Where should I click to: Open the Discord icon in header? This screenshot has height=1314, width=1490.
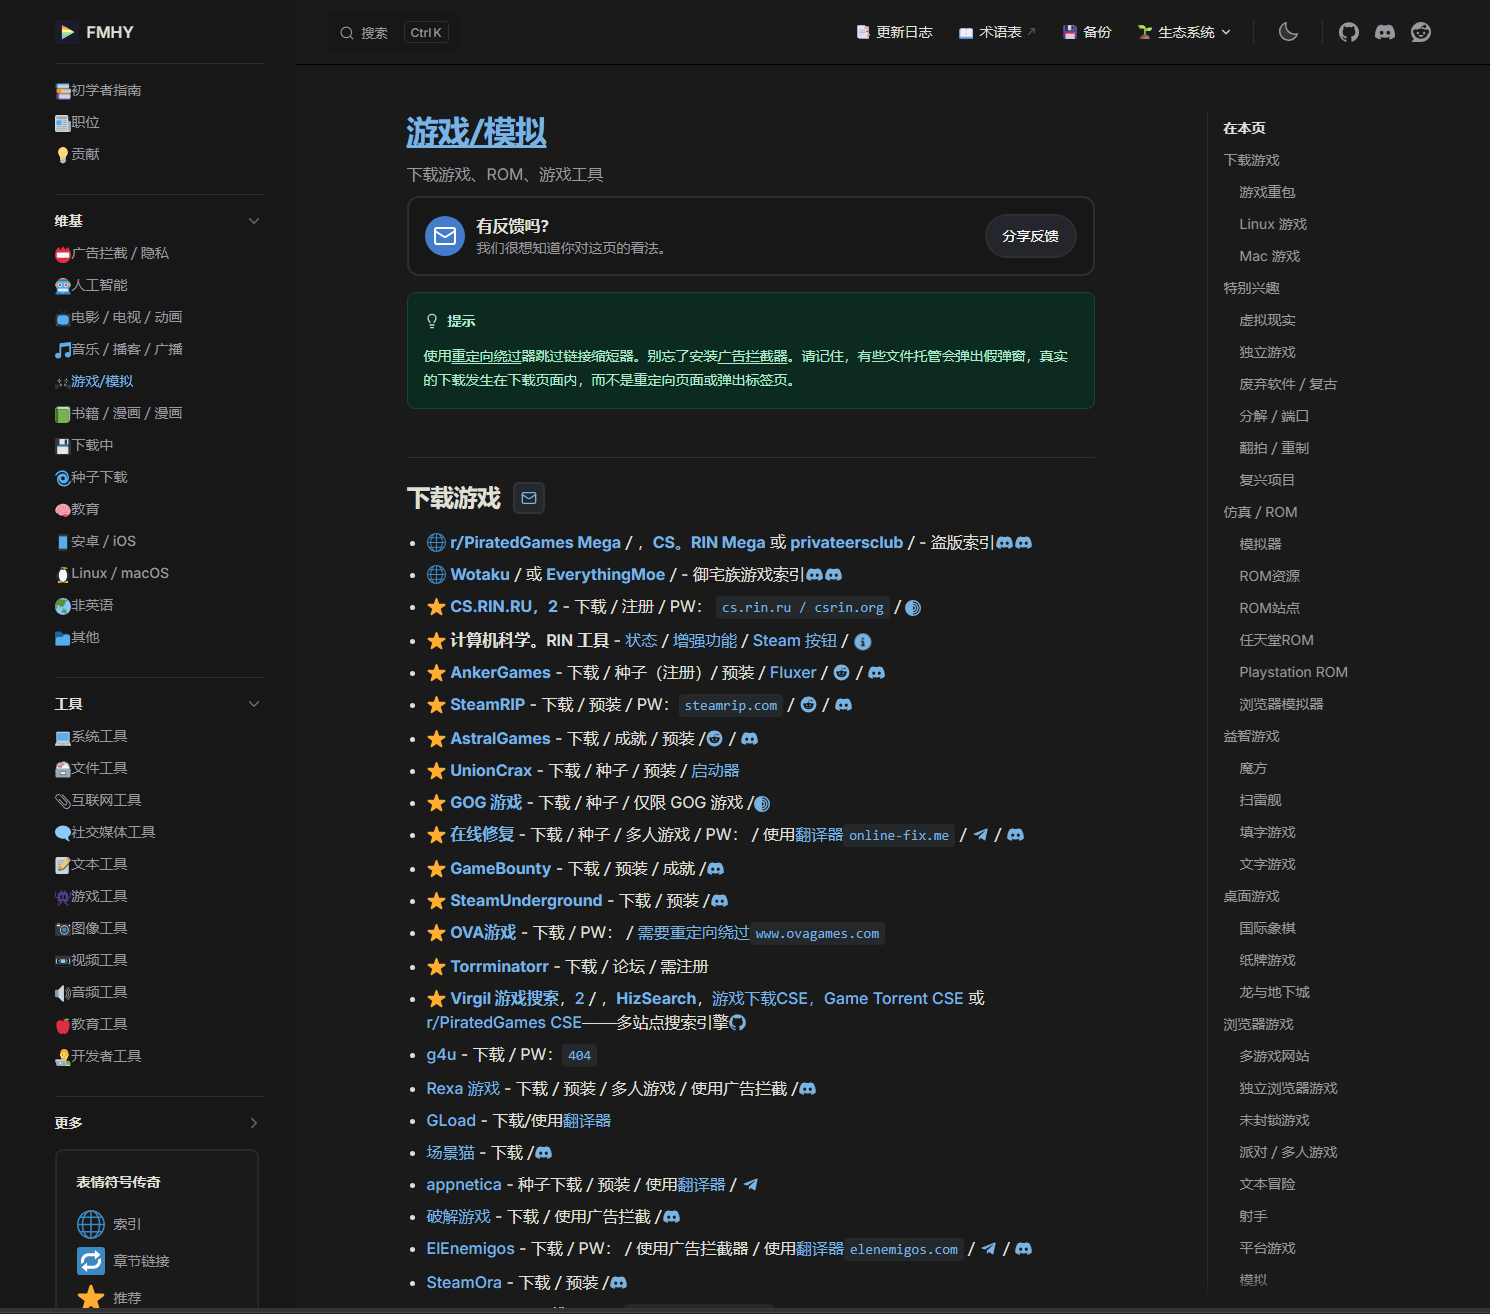1385,32
